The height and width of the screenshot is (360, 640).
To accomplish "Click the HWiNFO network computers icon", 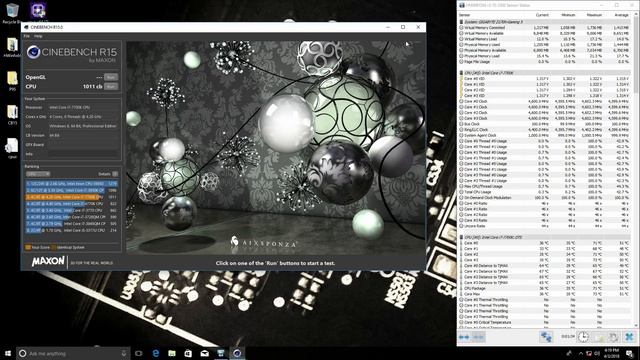I will [x=546, y=337].
